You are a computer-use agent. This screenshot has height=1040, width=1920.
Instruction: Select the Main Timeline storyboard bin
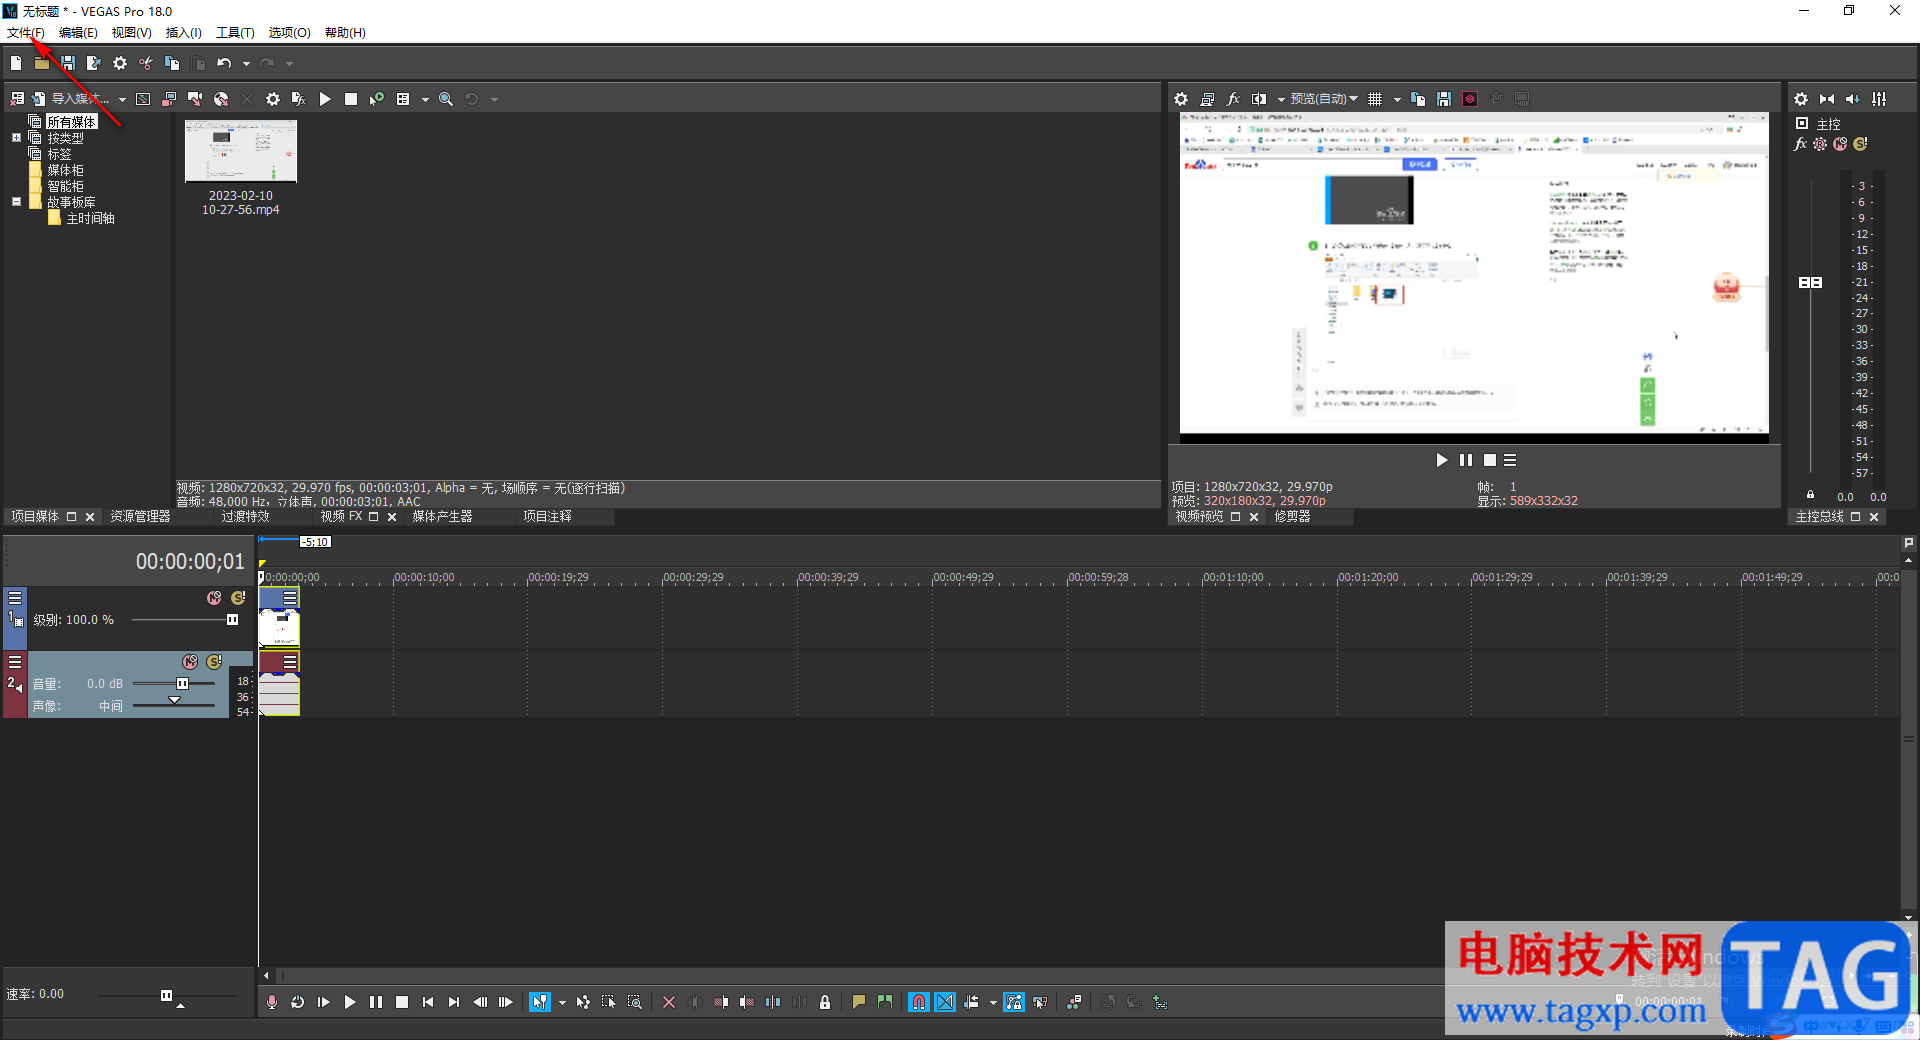(90, 218)
